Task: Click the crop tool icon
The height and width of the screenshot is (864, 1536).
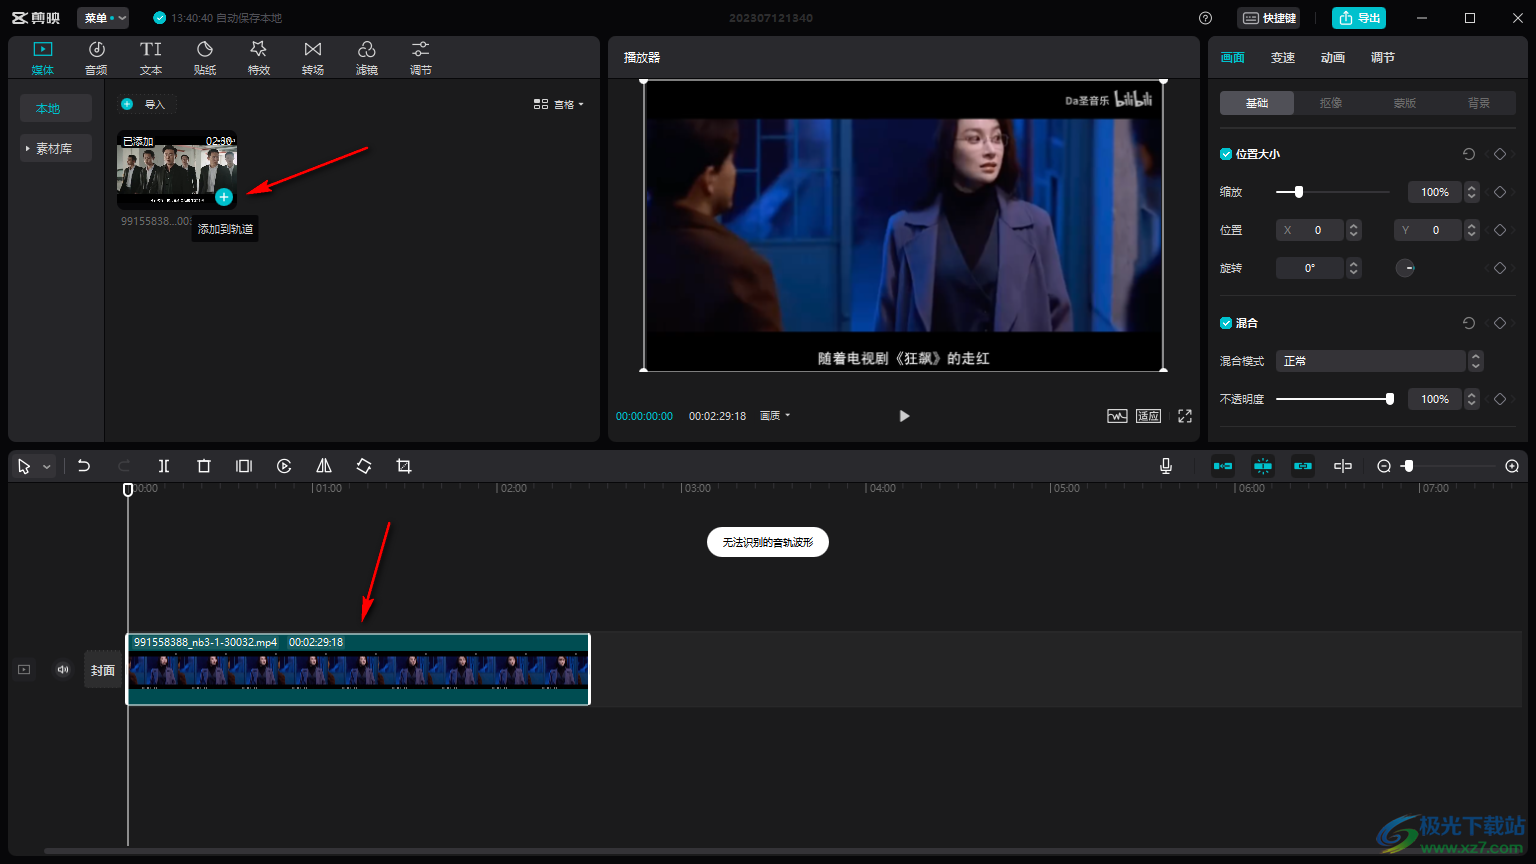Action: [404, 466]
